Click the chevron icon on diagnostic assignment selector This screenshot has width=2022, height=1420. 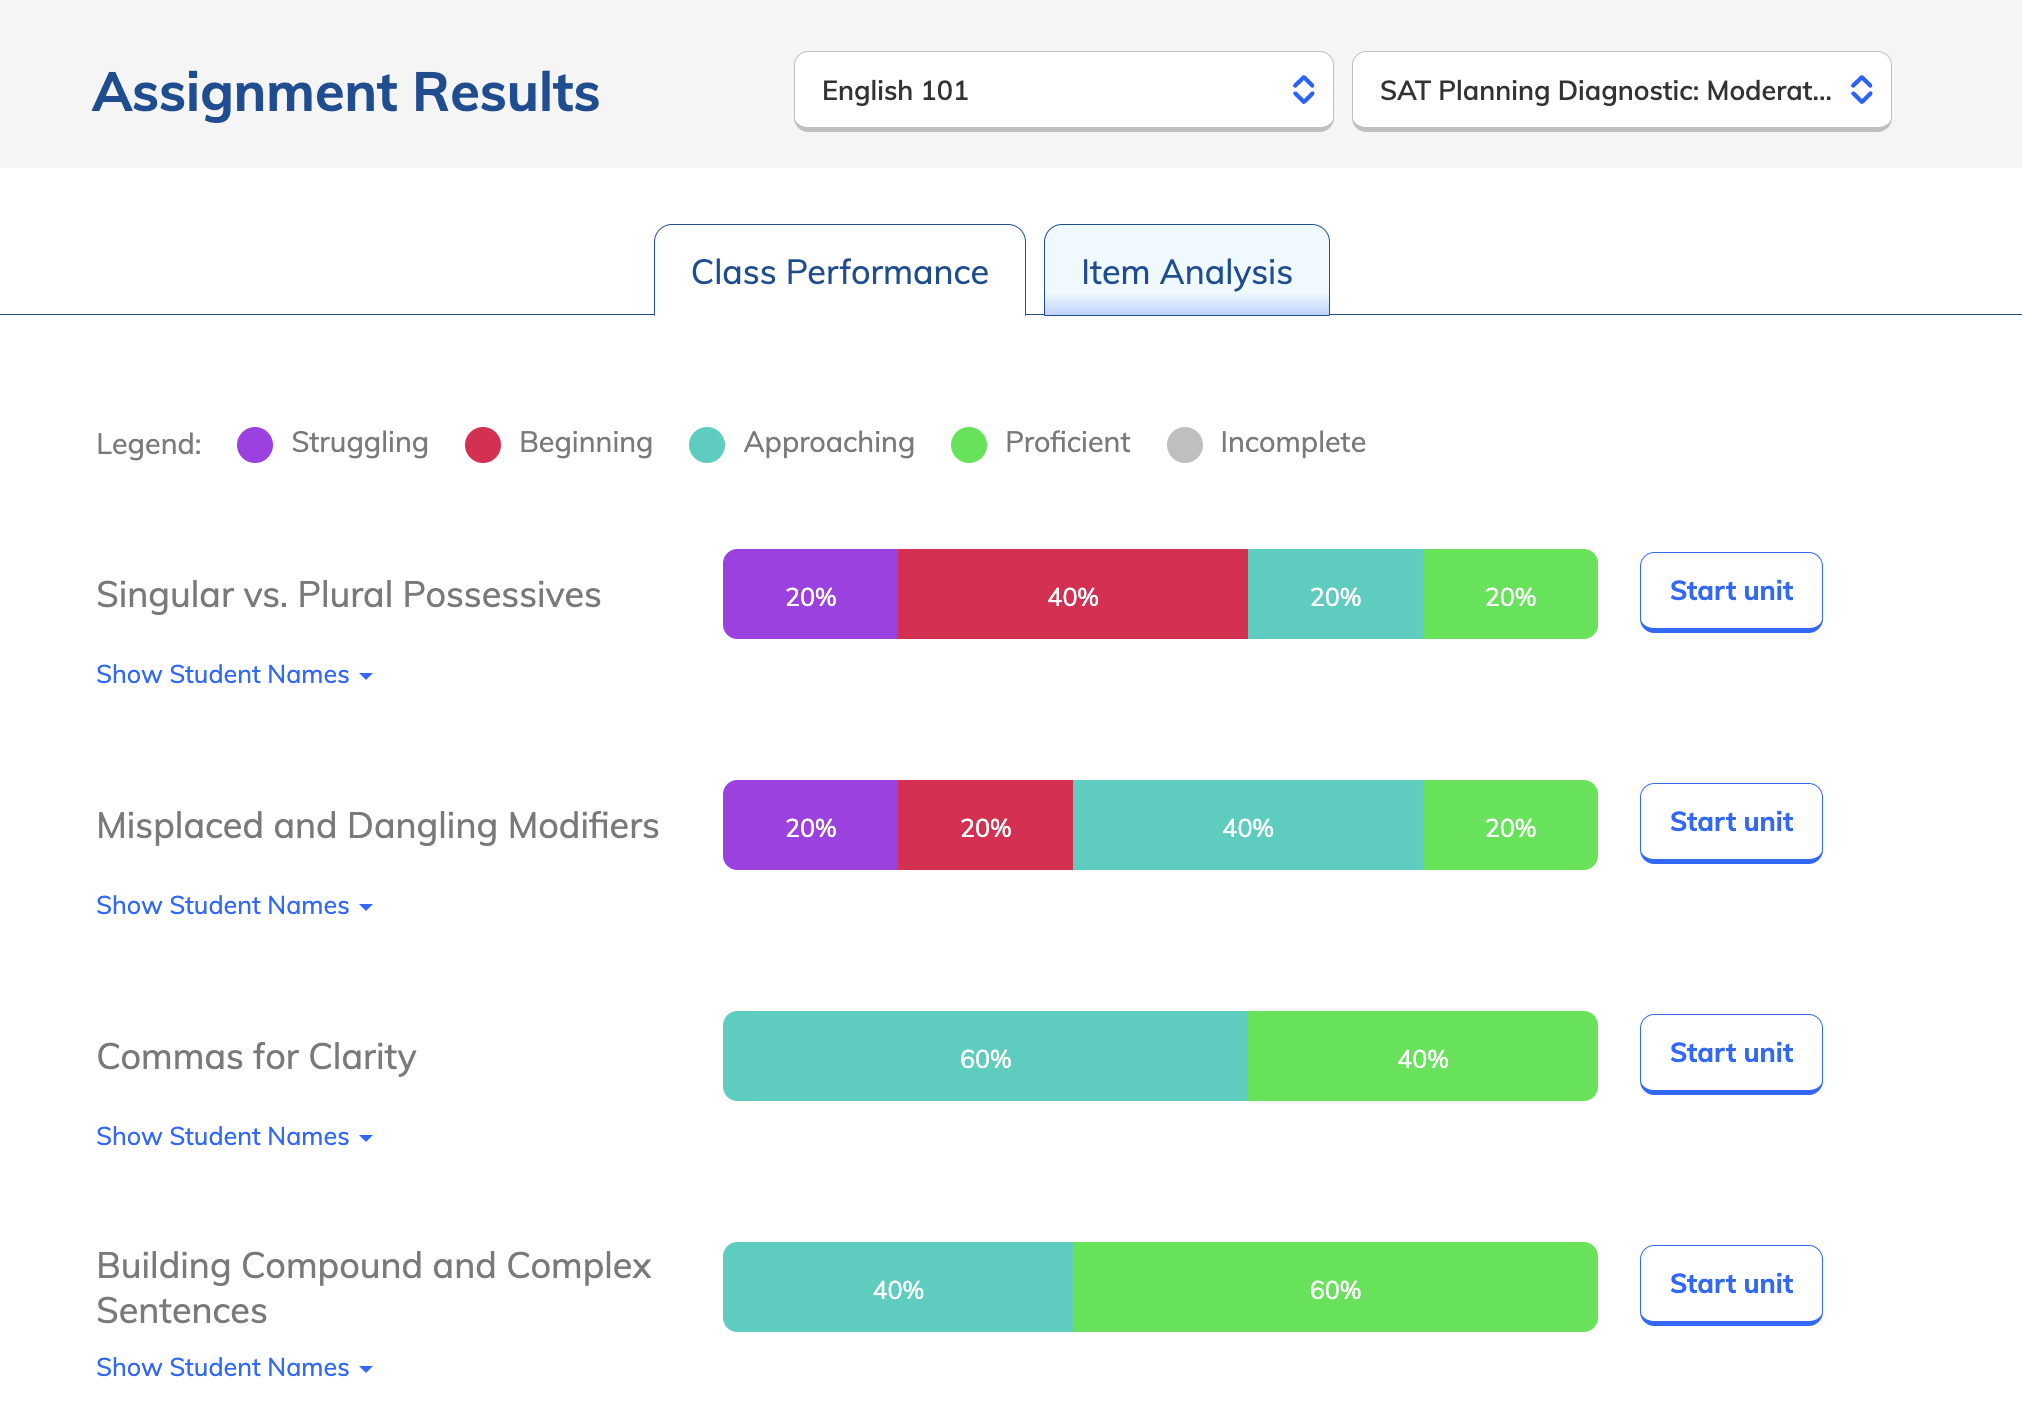[x=1862, y=90]
